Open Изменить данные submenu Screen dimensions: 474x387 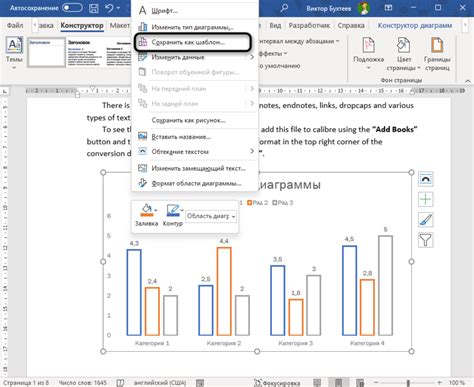point(195,57)
